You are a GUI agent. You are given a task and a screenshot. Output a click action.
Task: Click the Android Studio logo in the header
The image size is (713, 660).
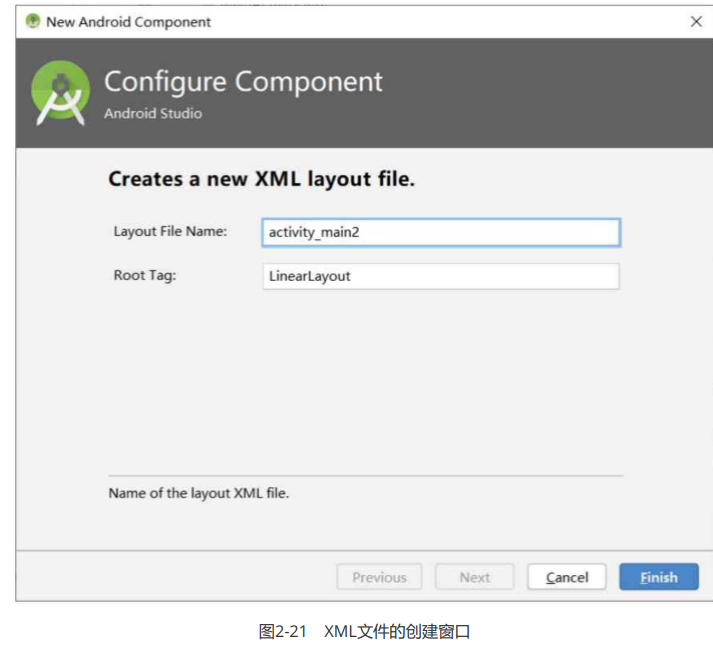coord(60,93)
